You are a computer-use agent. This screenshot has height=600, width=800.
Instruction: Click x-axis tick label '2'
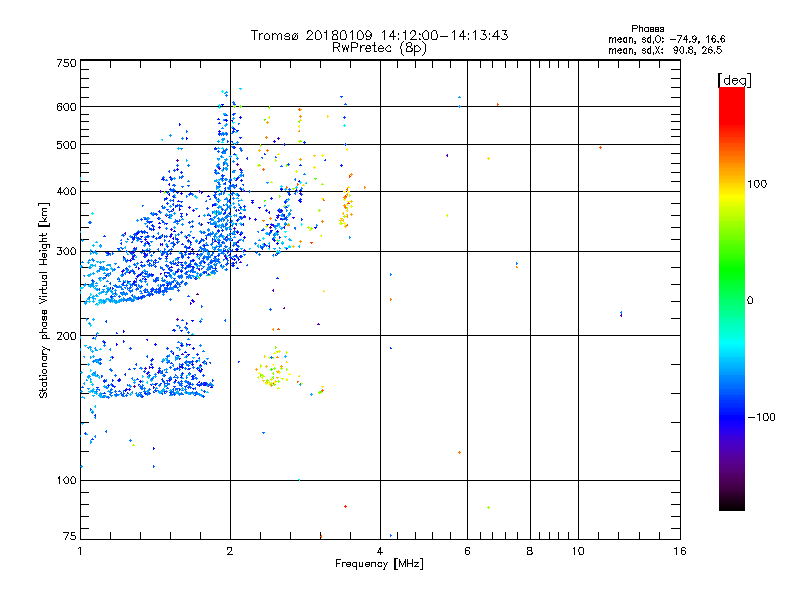tap(230, 551)
